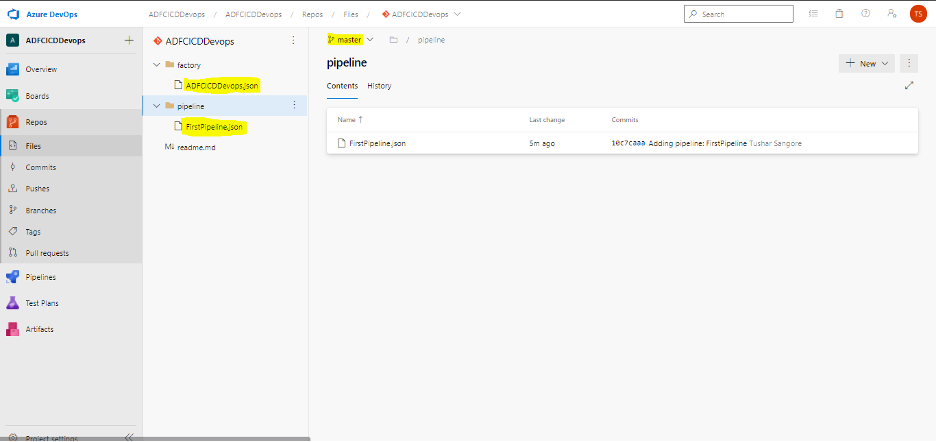Viewport: 936px width, 442px height.
Task: Select ADFCICDDevops.json in file tree
Action: 222,85
